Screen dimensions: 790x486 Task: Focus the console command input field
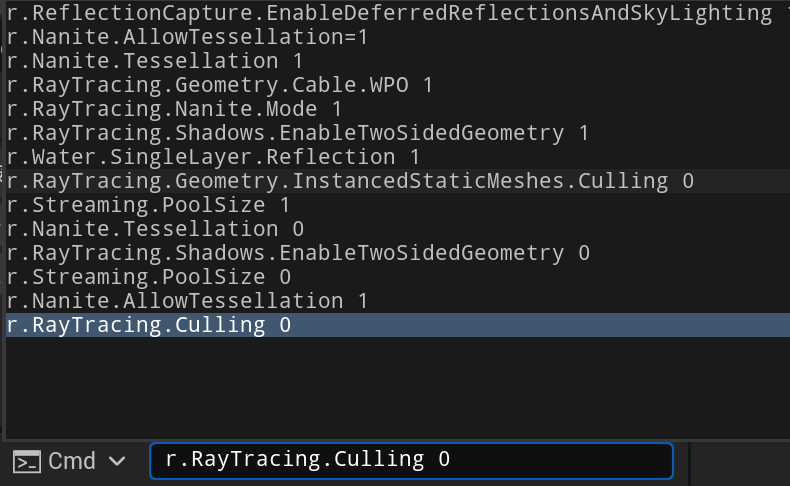411,460
